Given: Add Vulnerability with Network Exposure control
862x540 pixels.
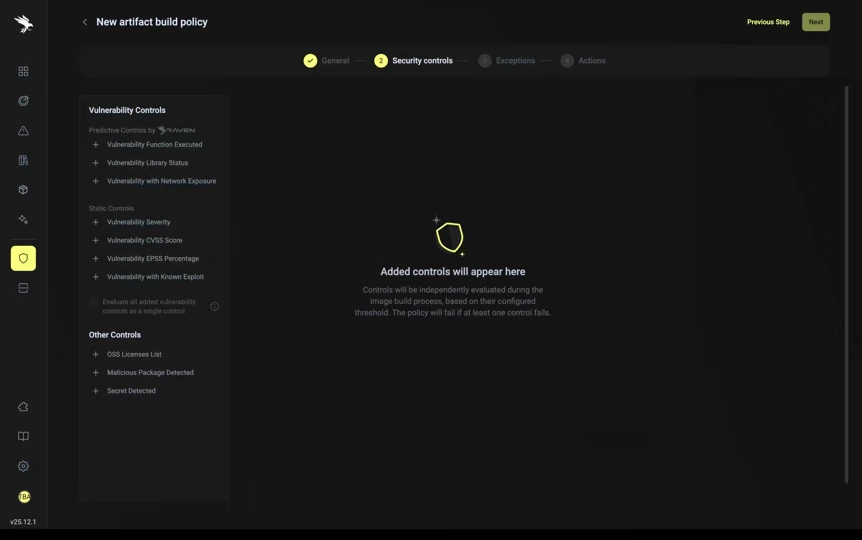Looking at the screenshot, I should pos(96,181).
